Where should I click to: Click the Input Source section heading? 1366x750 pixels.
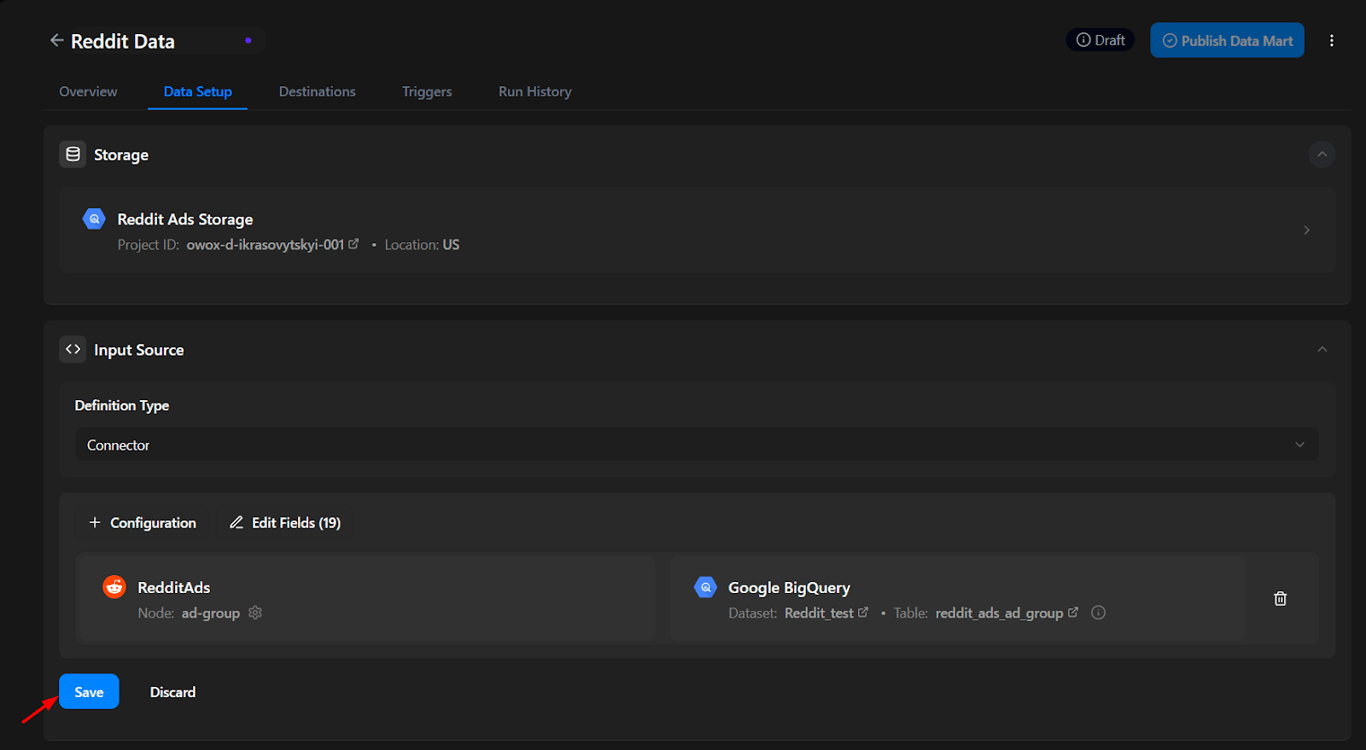point(139,350)
